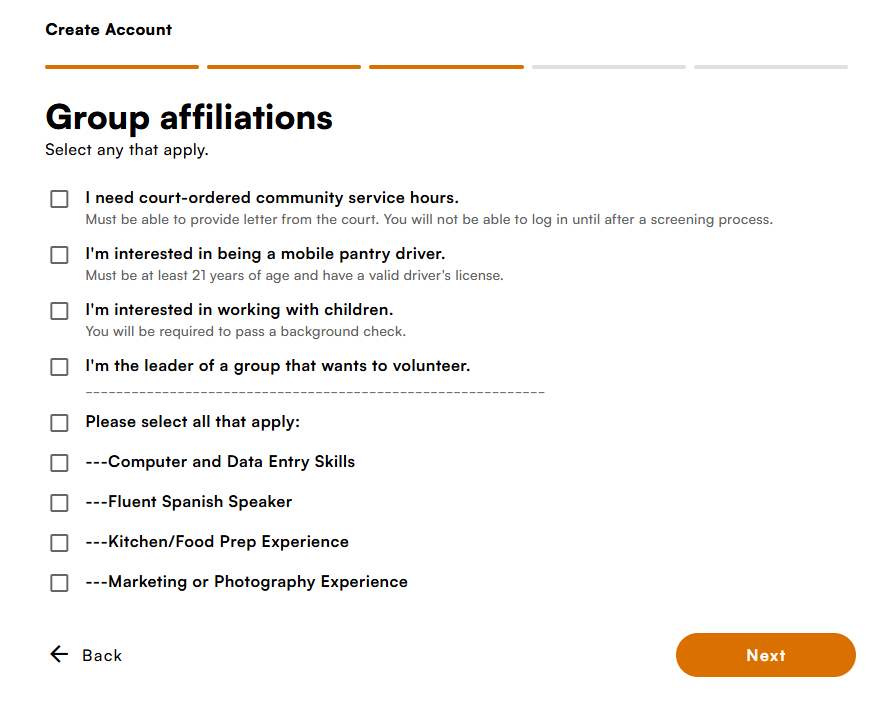Check Fluent Spanish Speaker option
Viewport: 893px width, 703px height.
(59, 503)
